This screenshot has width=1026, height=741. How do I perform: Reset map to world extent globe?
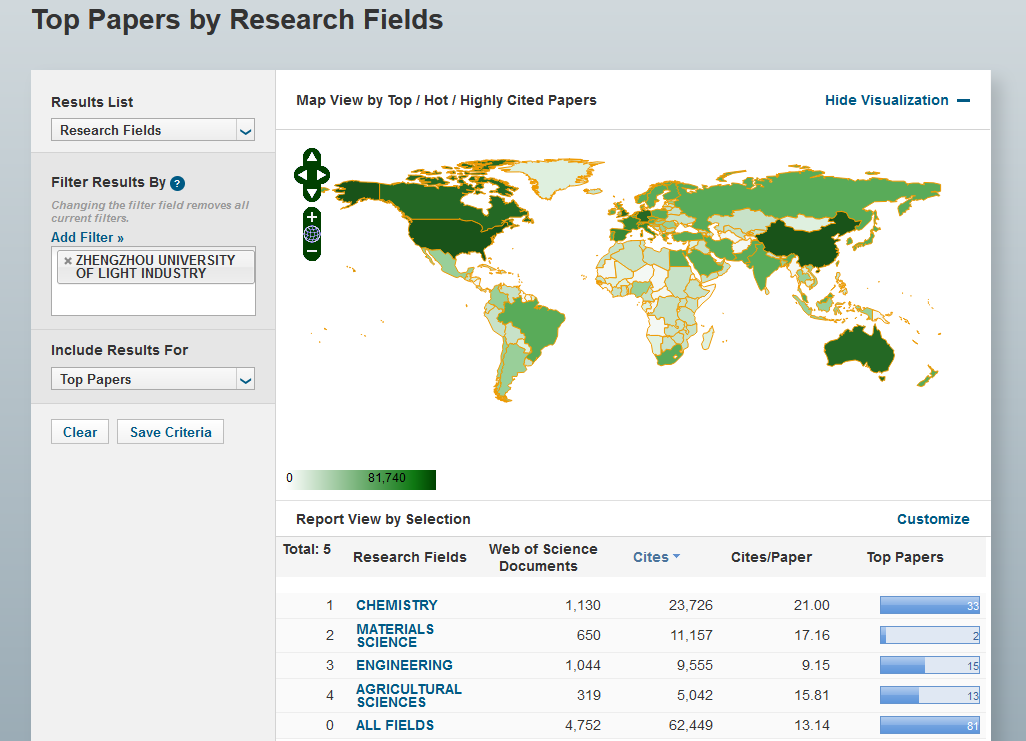click(312, 234)
